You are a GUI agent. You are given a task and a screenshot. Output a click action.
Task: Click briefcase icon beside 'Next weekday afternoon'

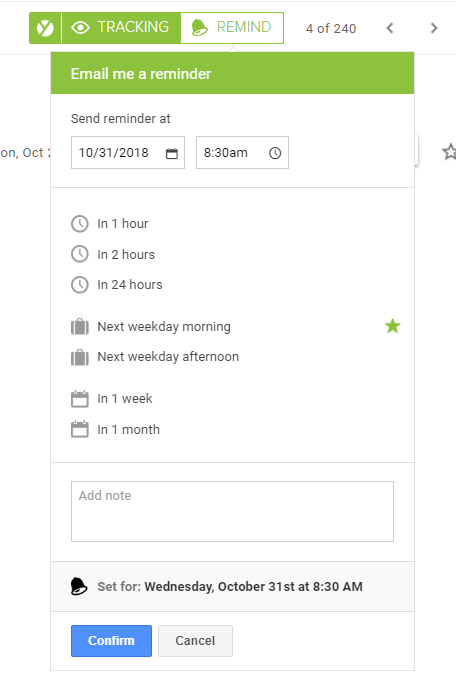coord(80,357)
